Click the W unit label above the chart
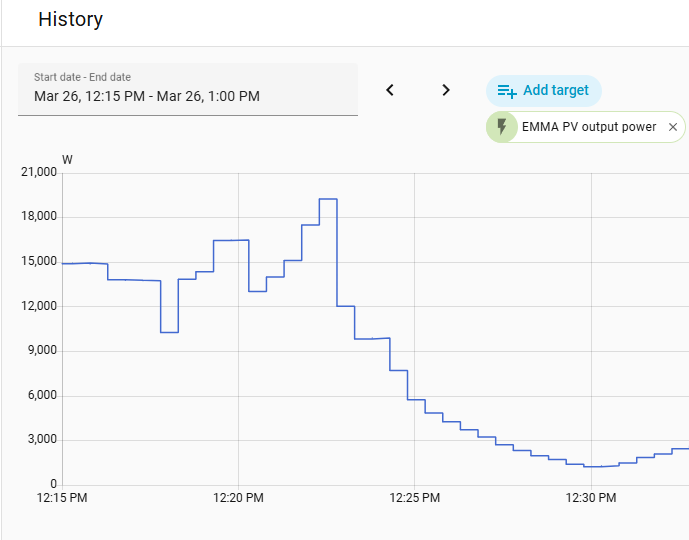 (67, 159)
